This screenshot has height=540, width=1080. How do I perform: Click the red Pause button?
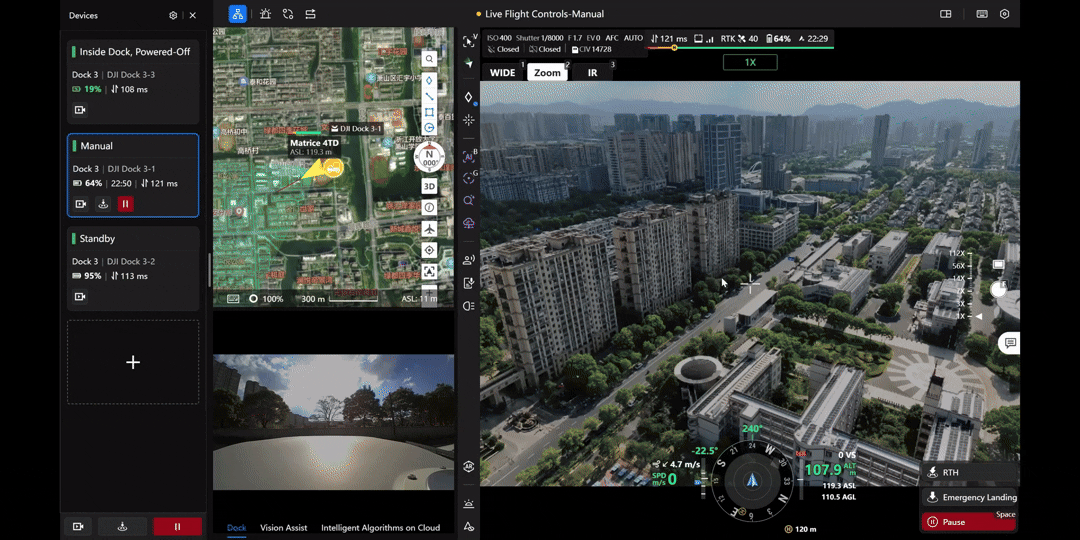pyautogui.click(x=969, y=522)
